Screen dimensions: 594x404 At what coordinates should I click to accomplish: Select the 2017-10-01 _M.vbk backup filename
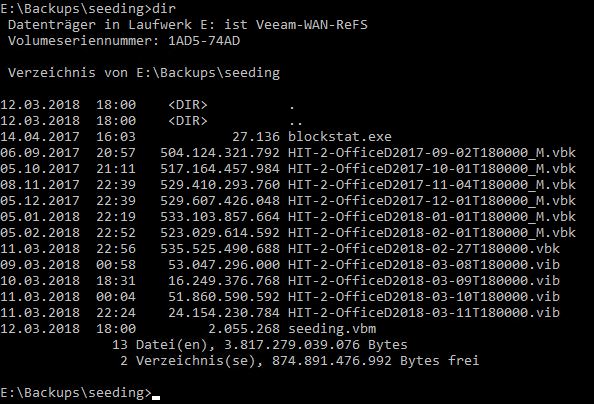[431, 169]
